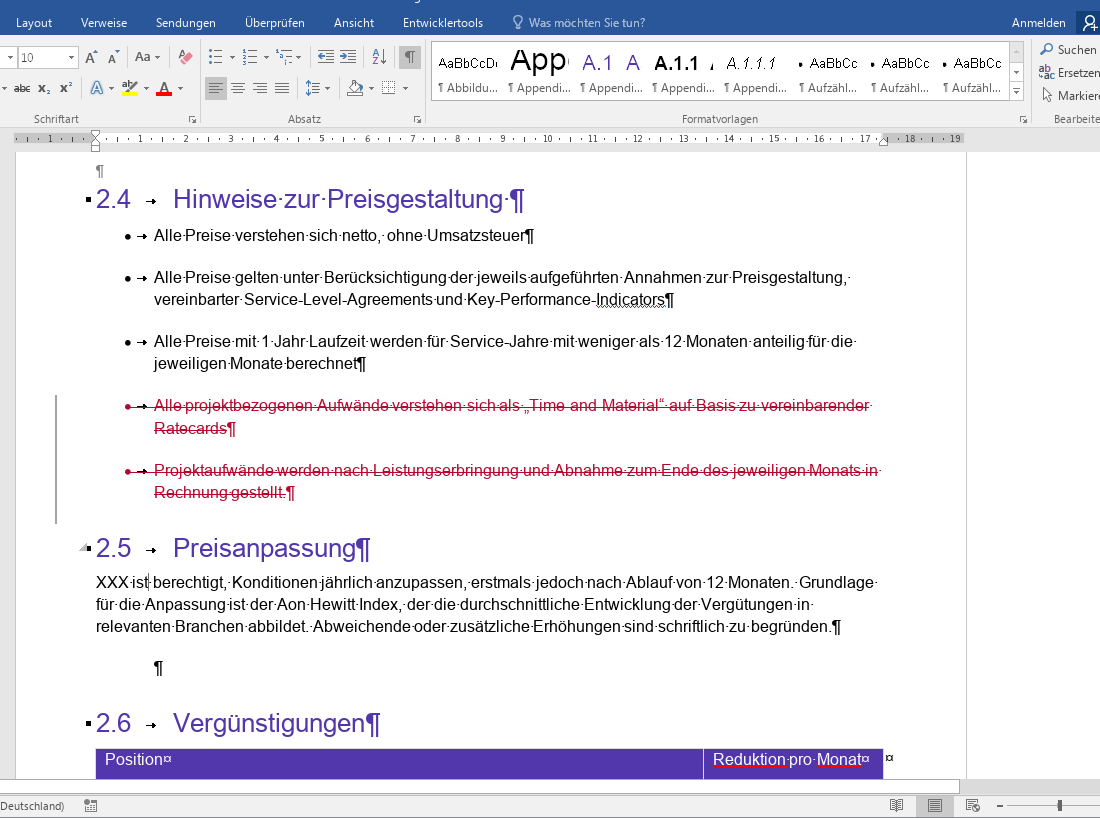Screen dimensions: 1100x818
Task: Open line and paragraph spacing options
Action: [317, 88]
